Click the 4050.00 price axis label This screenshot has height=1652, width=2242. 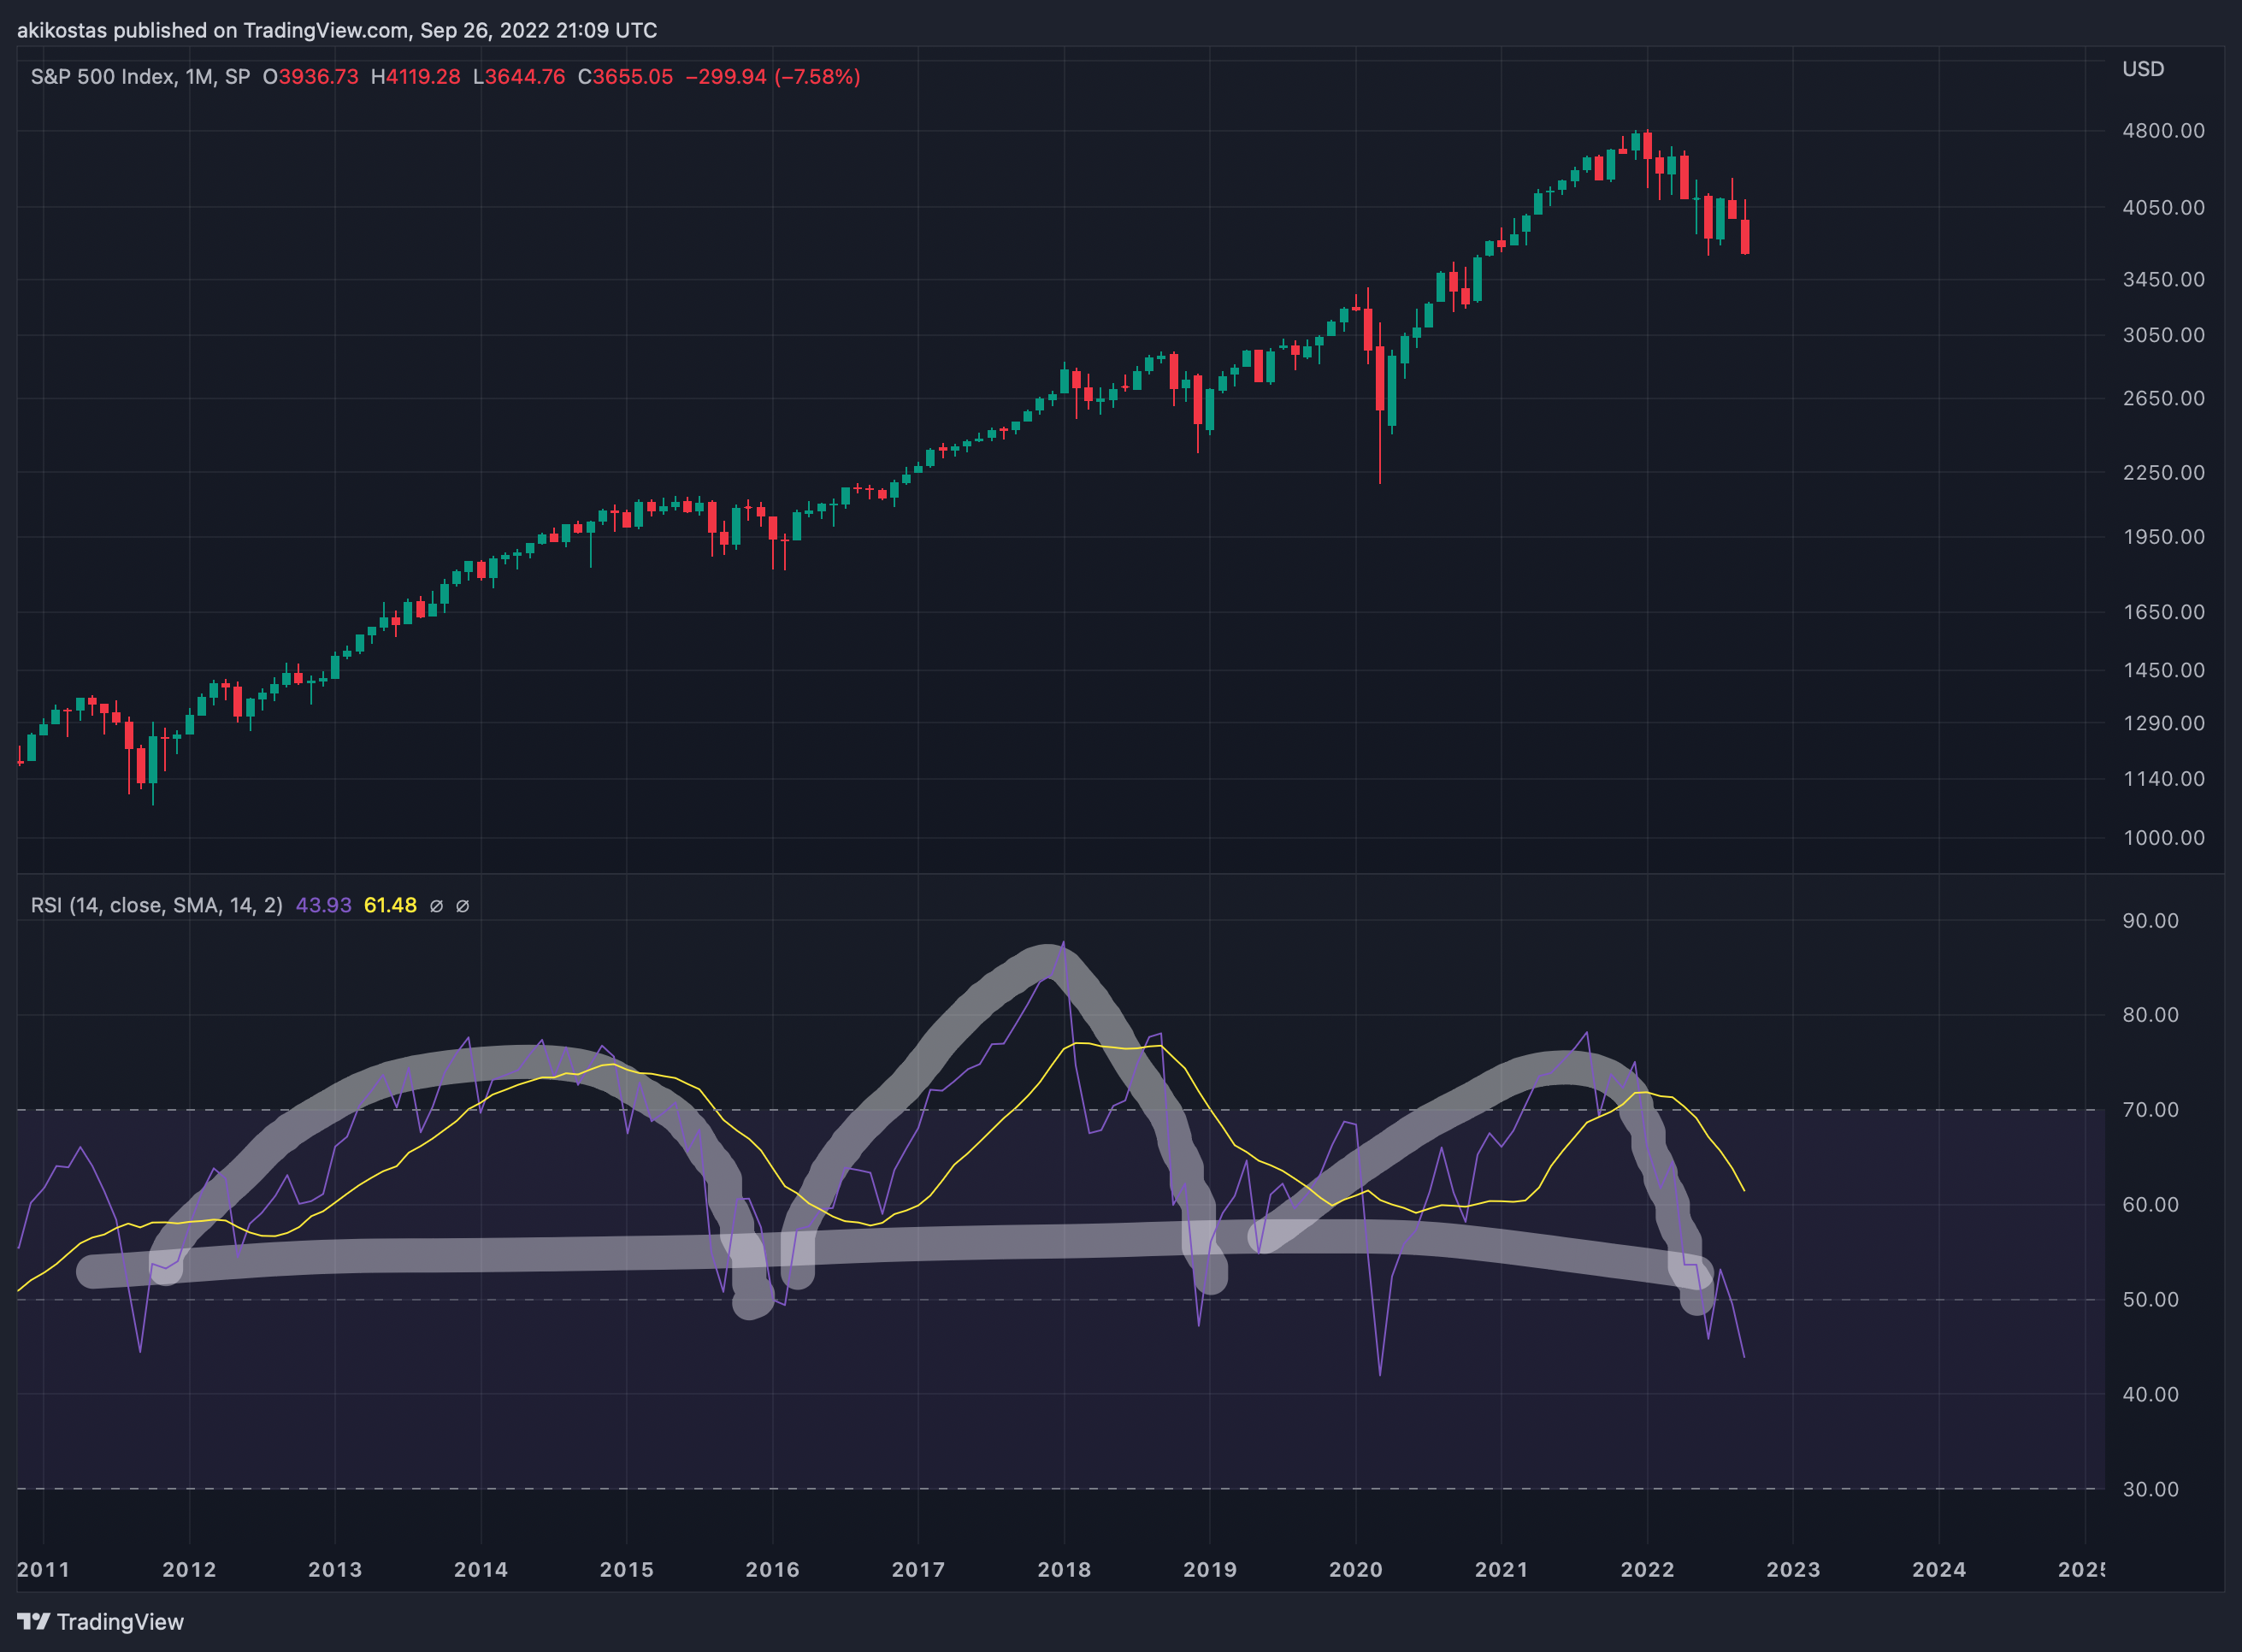coord(2163,208)
